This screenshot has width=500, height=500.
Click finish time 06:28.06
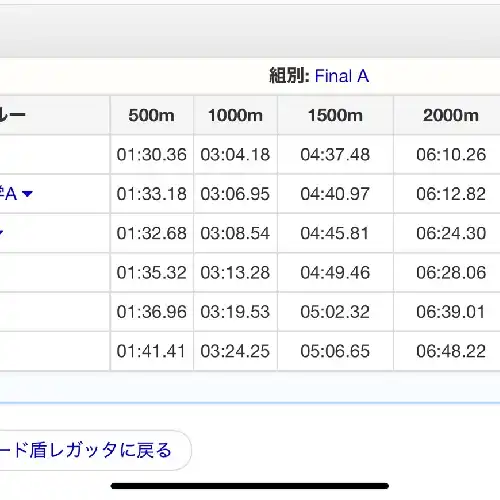[x=451, y=273]
